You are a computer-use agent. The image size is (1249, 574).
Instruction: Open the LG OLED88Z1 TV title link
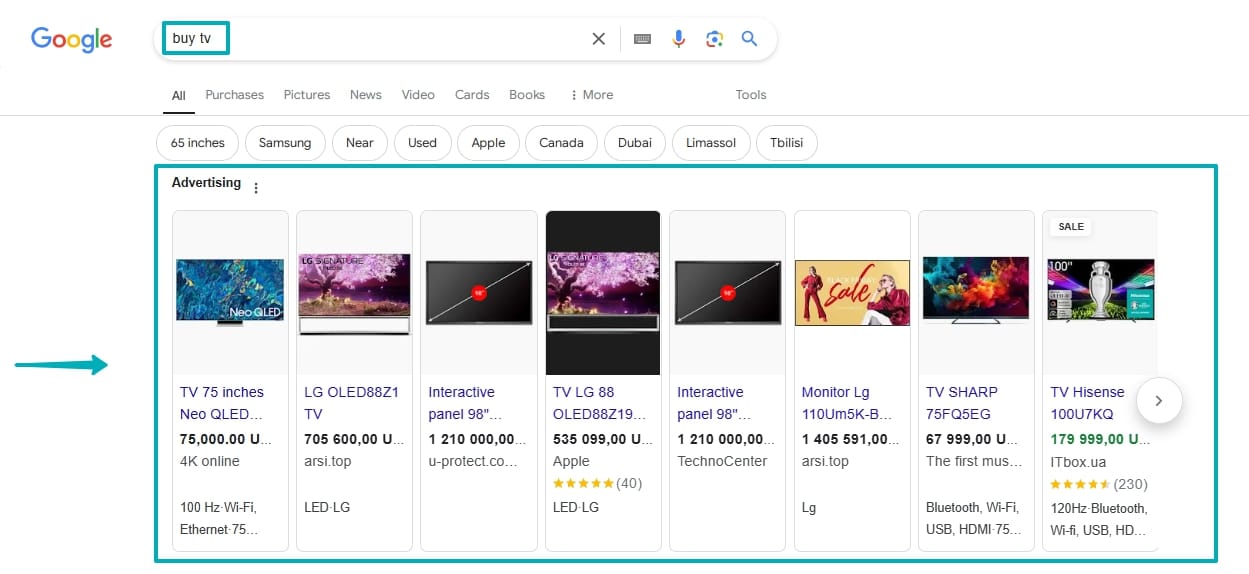pos(351,403)
